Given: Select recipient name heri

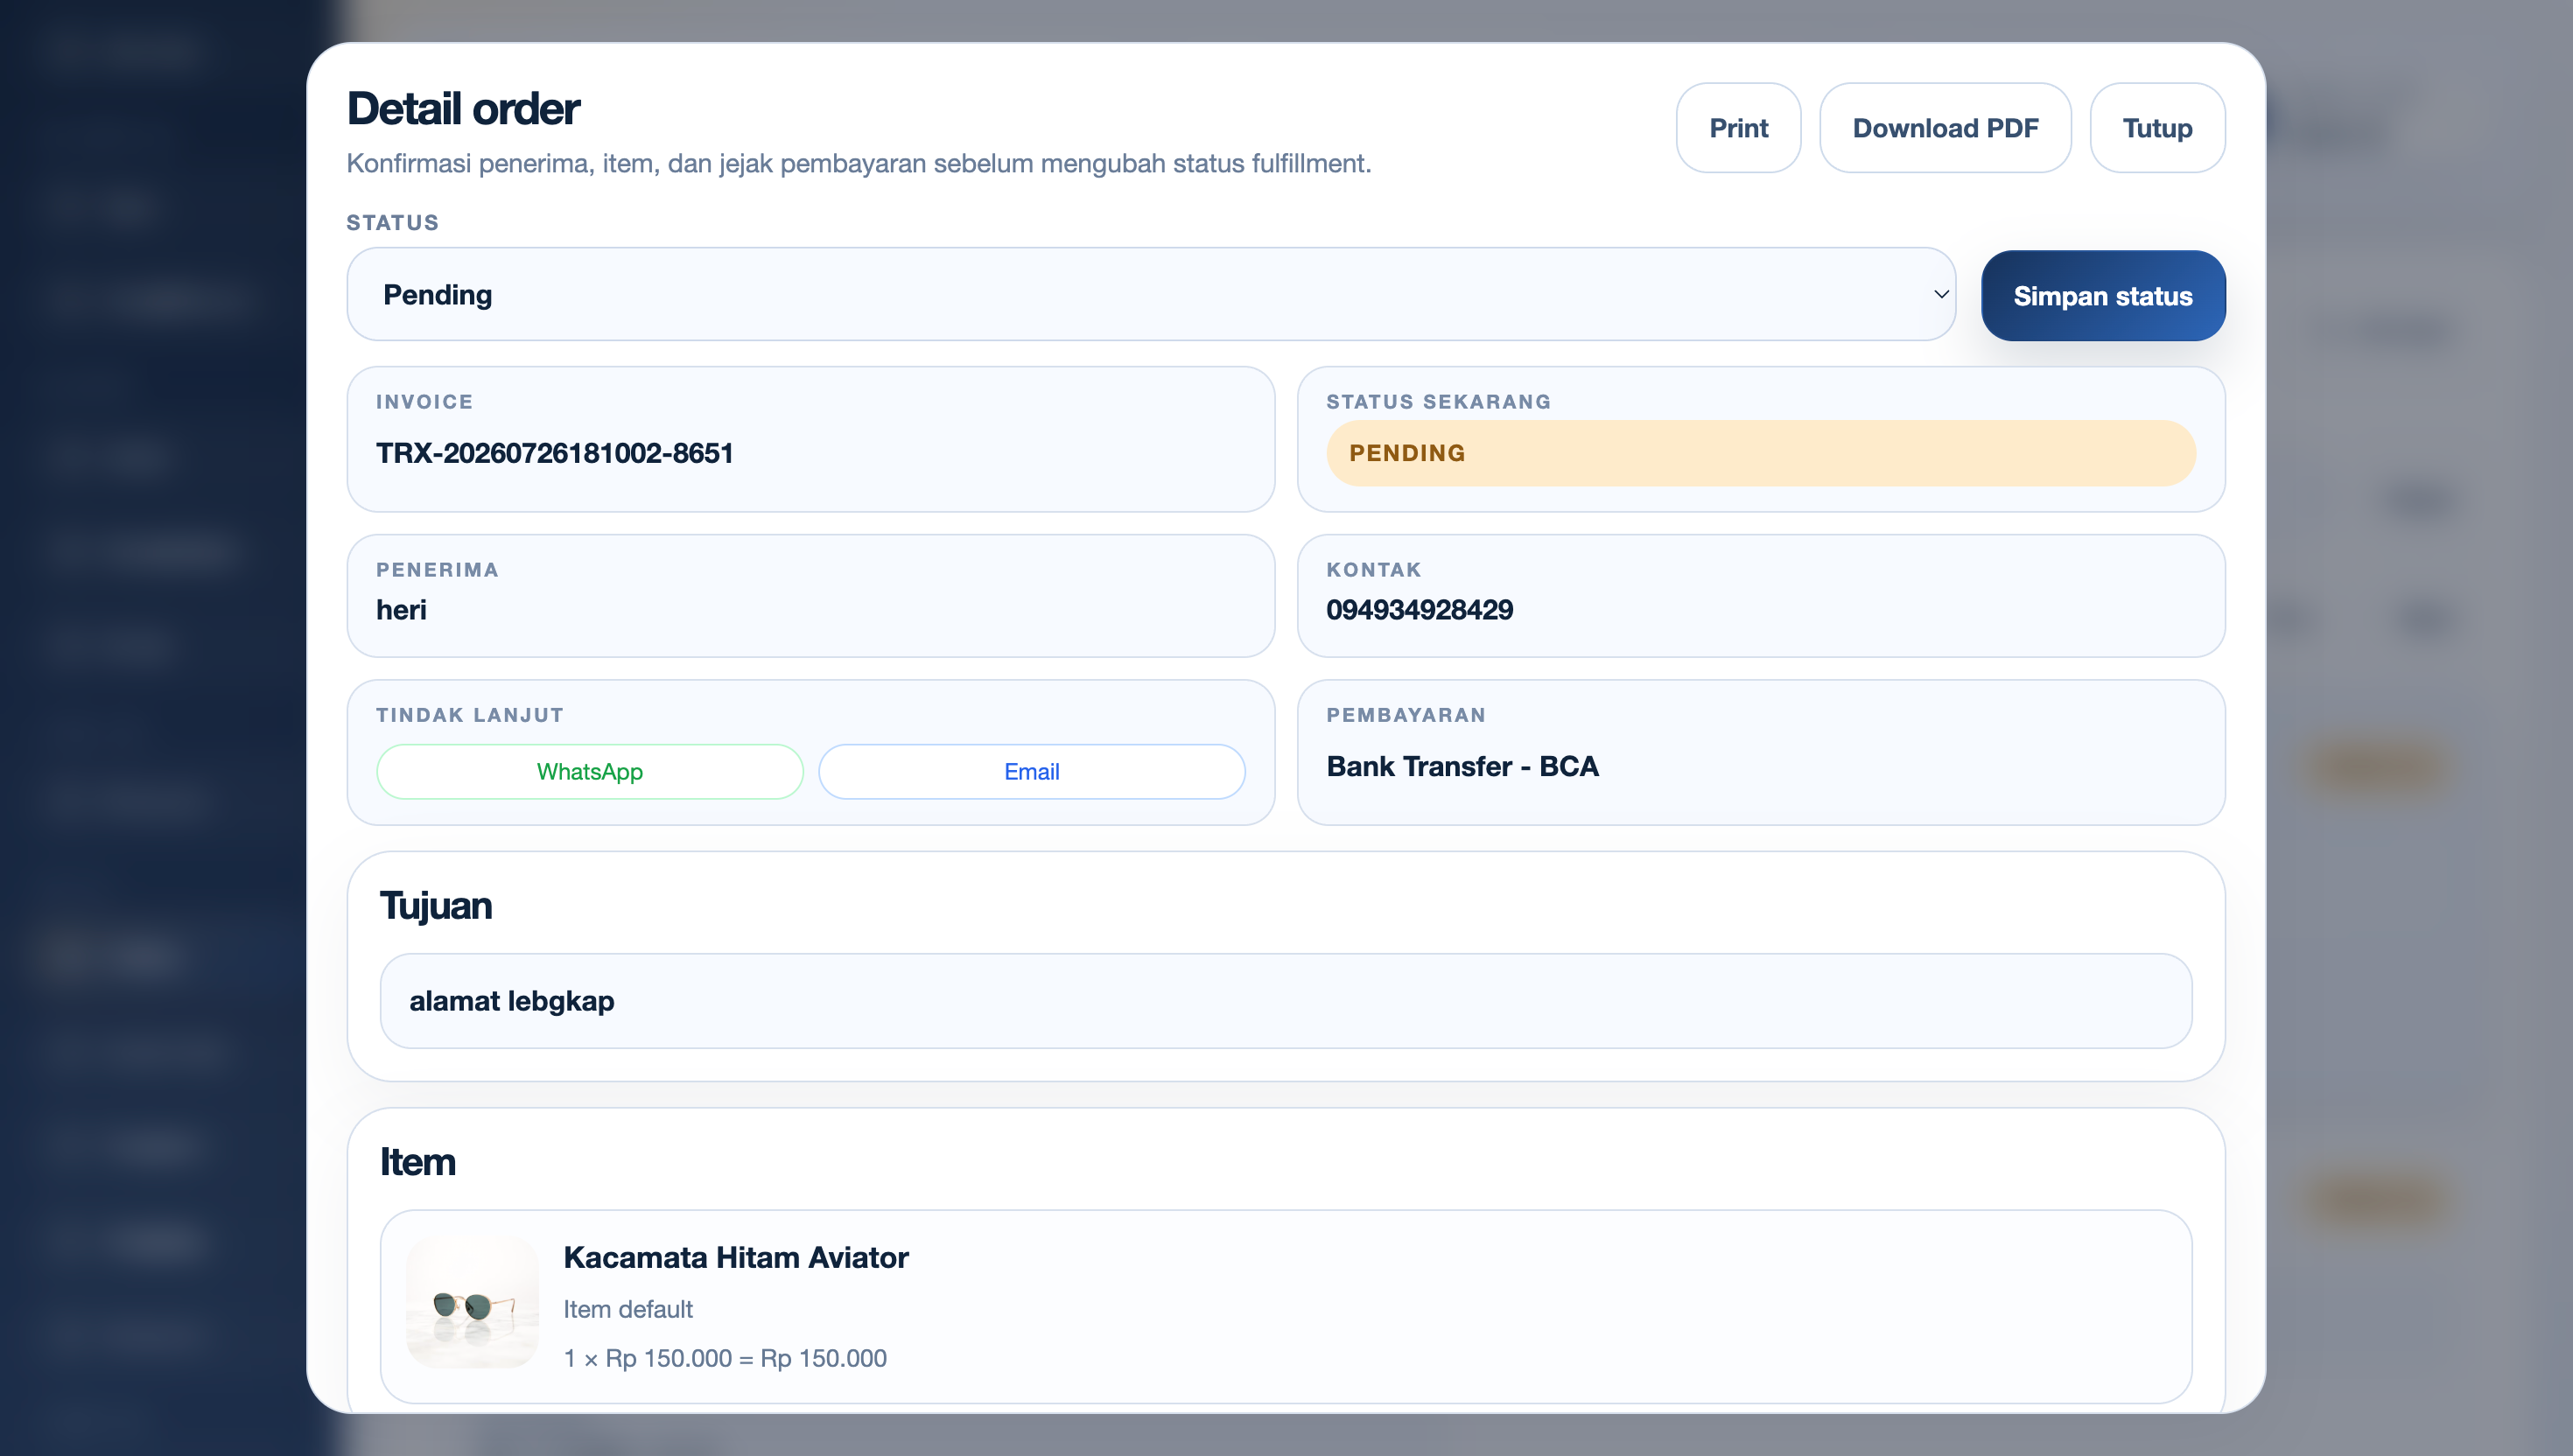Looking at the screenshot, I should [x=401, y=609].
